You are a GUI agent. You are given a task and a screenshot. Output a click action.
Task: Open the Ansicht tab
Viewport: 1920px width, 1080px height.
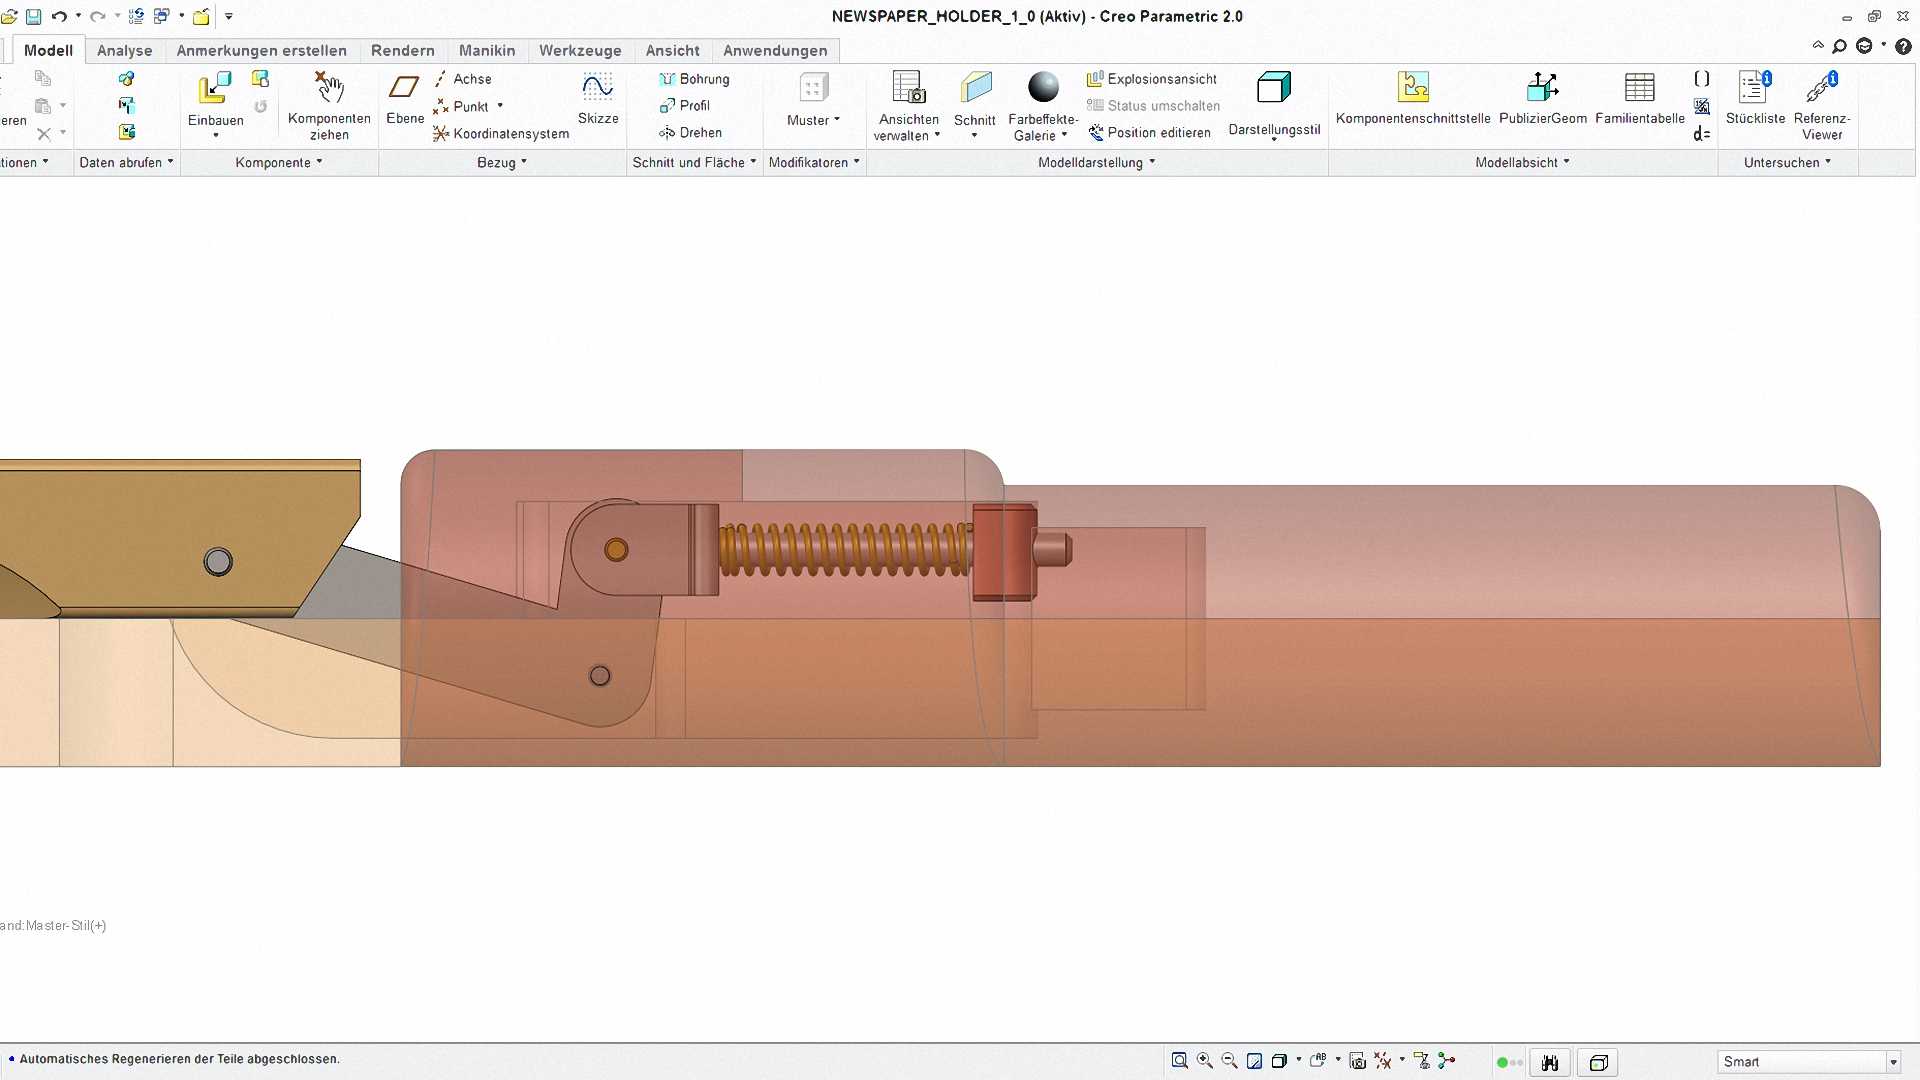pos(673,51)
